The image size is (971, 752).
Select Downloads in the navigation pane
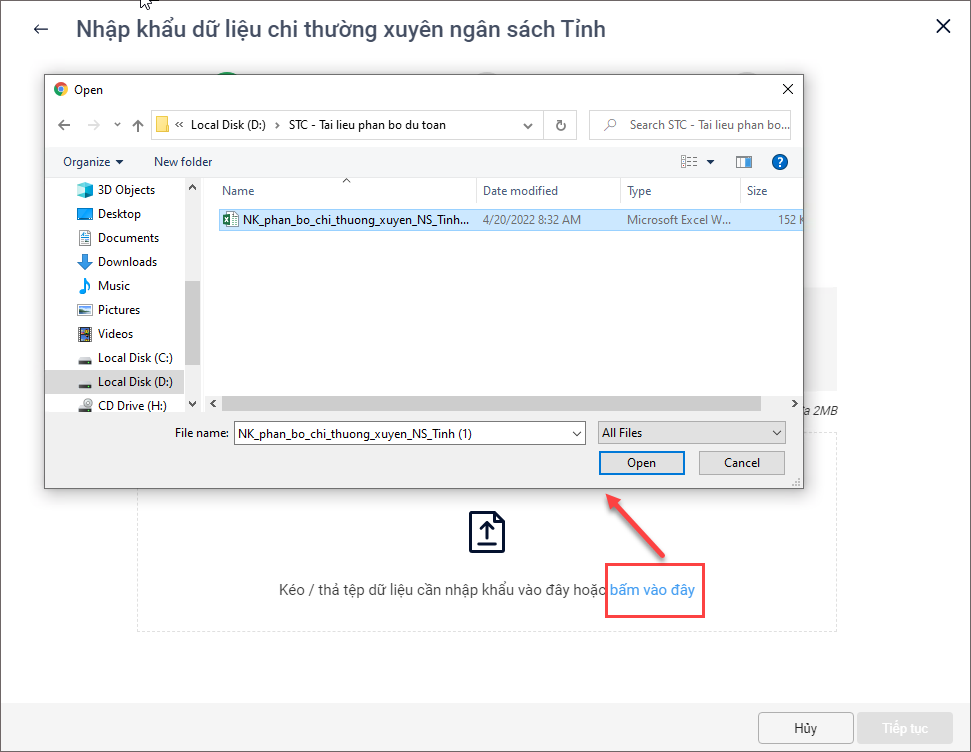[127, 262]
